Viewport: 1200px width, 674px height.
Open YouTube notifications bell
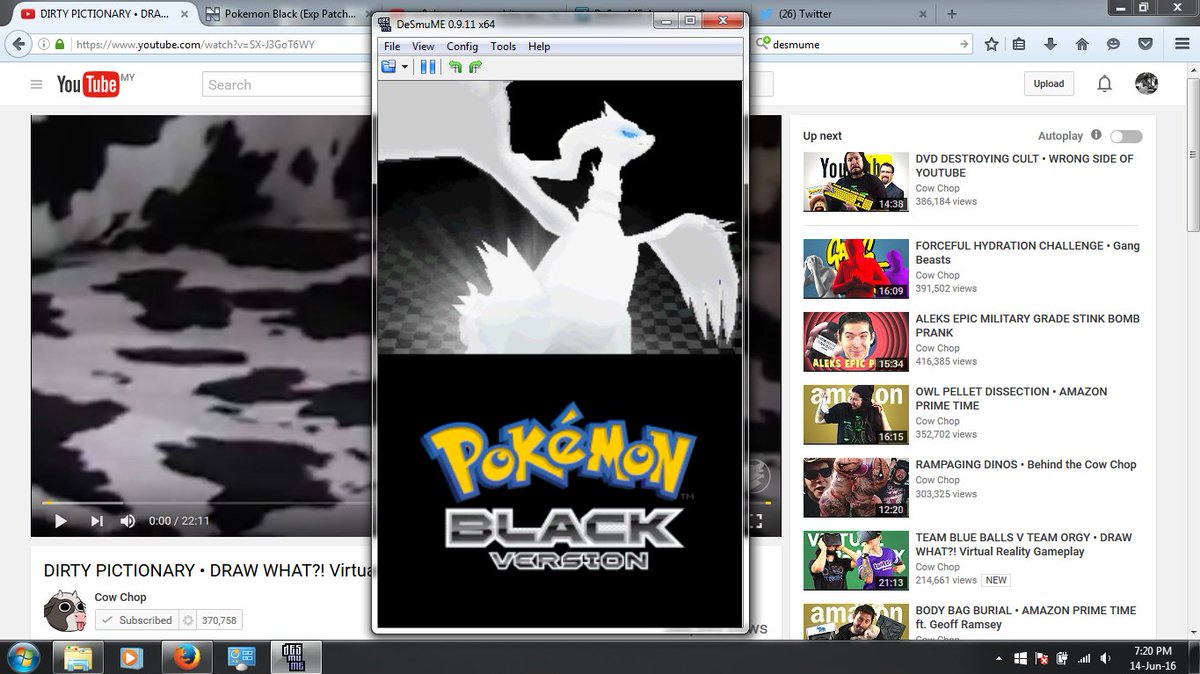[x=1104, y=84]
